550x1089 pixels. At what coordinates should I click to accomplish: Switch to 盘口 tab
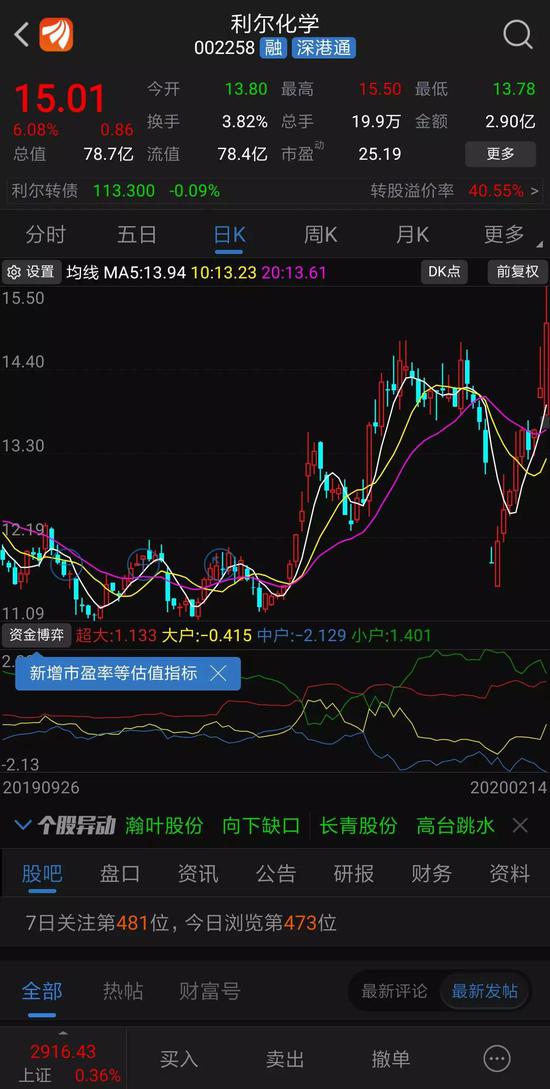[x=119, y=874]
